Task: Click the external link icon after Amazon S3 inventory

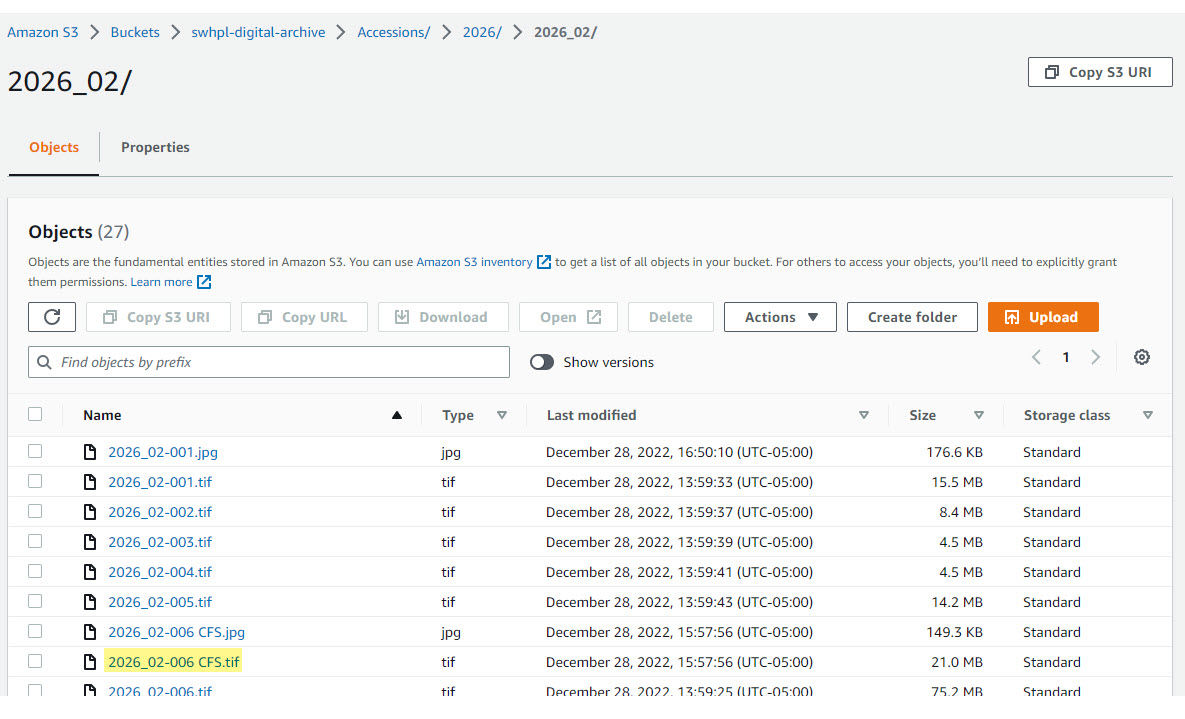Action: point(543,262)
